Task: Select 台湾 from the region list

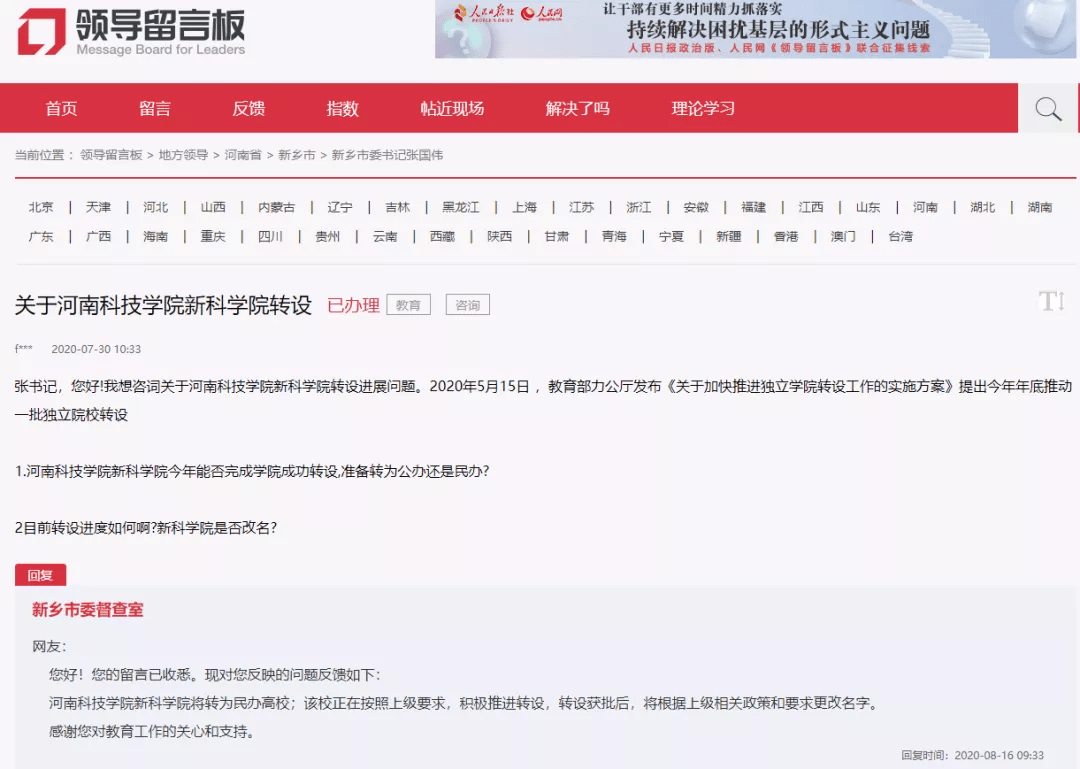Action: point(898,236)
